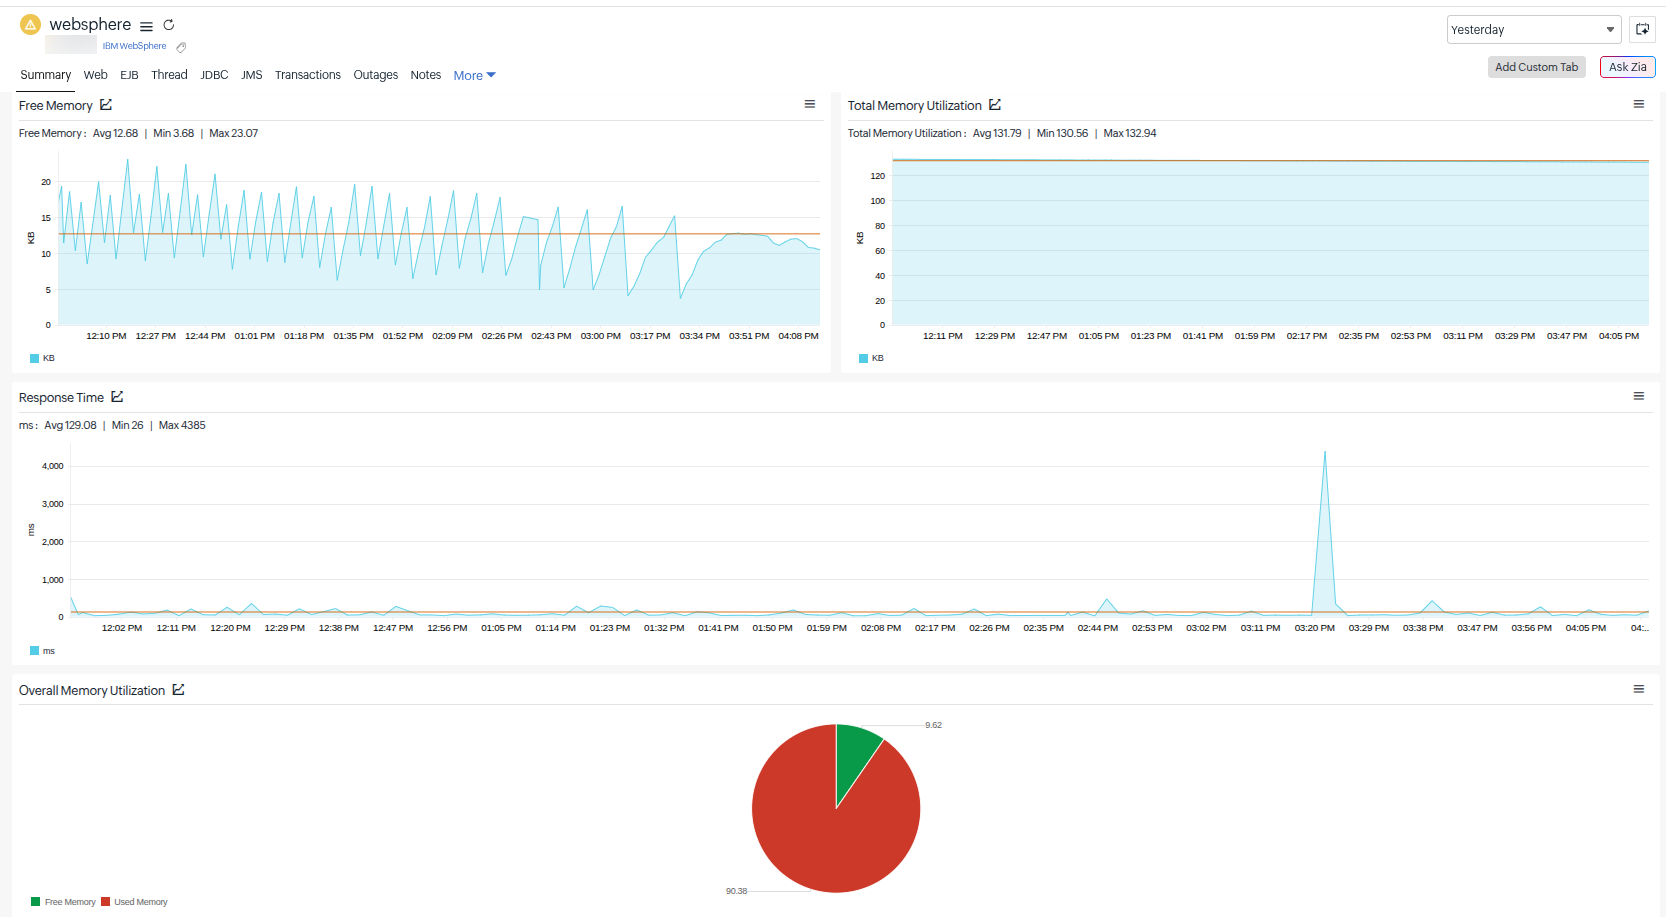Open Total Memory Utilization widget options menu
This screenshot has width=1666, height=917.
click(x=1639, y=104)
